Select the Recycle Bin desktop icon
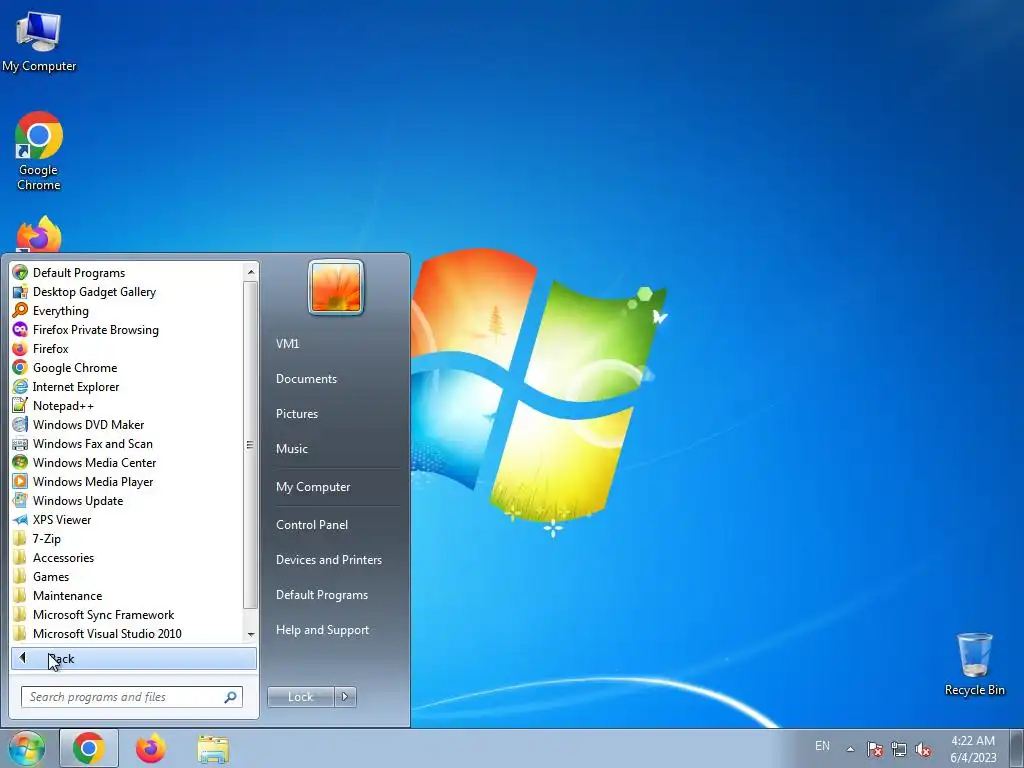This screenshot has width=1024, height=768. point(974,664)
